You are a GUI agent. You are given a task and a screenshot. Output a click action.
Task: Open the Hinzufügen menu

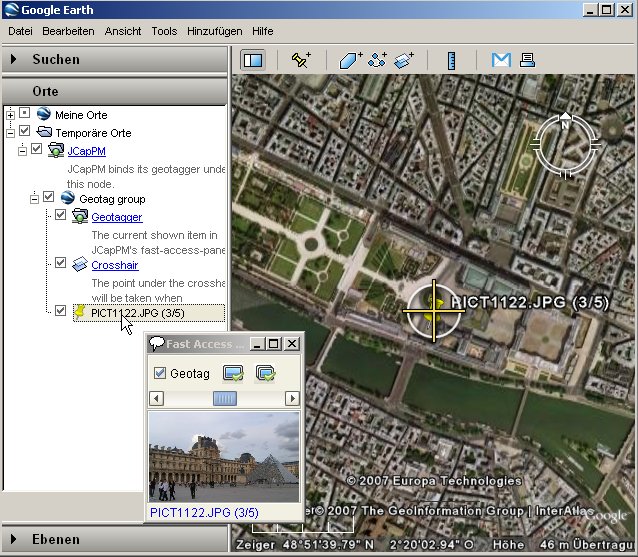[x=214, y=31]
